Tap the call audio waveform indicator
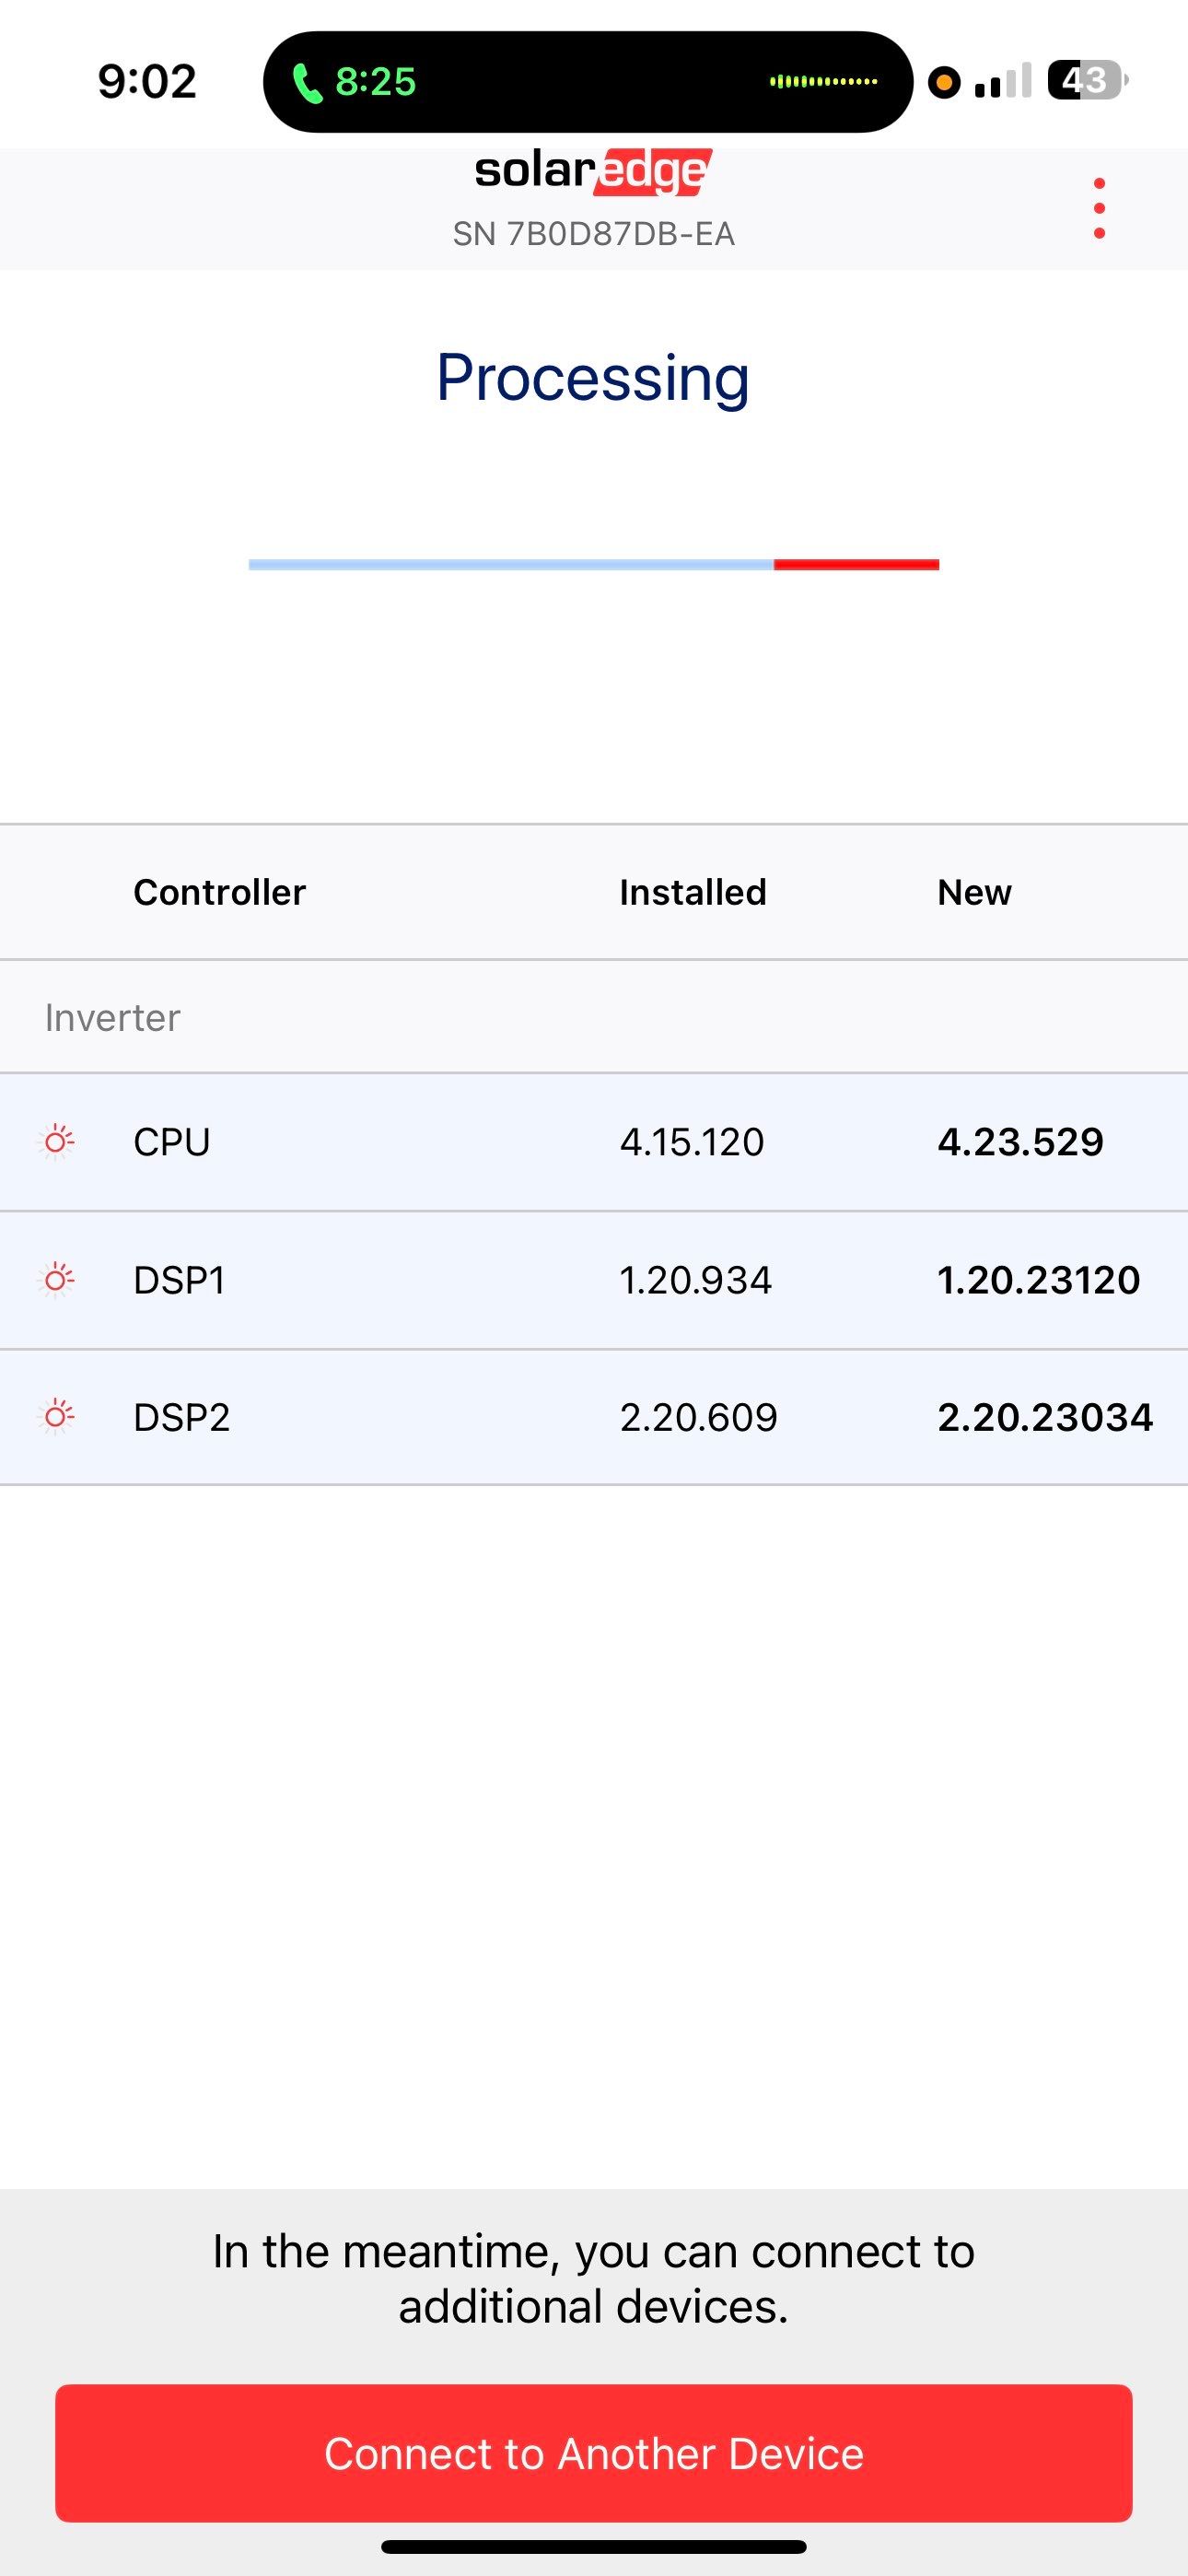The image size is (1188, 2576). click(x=823, y=81)
